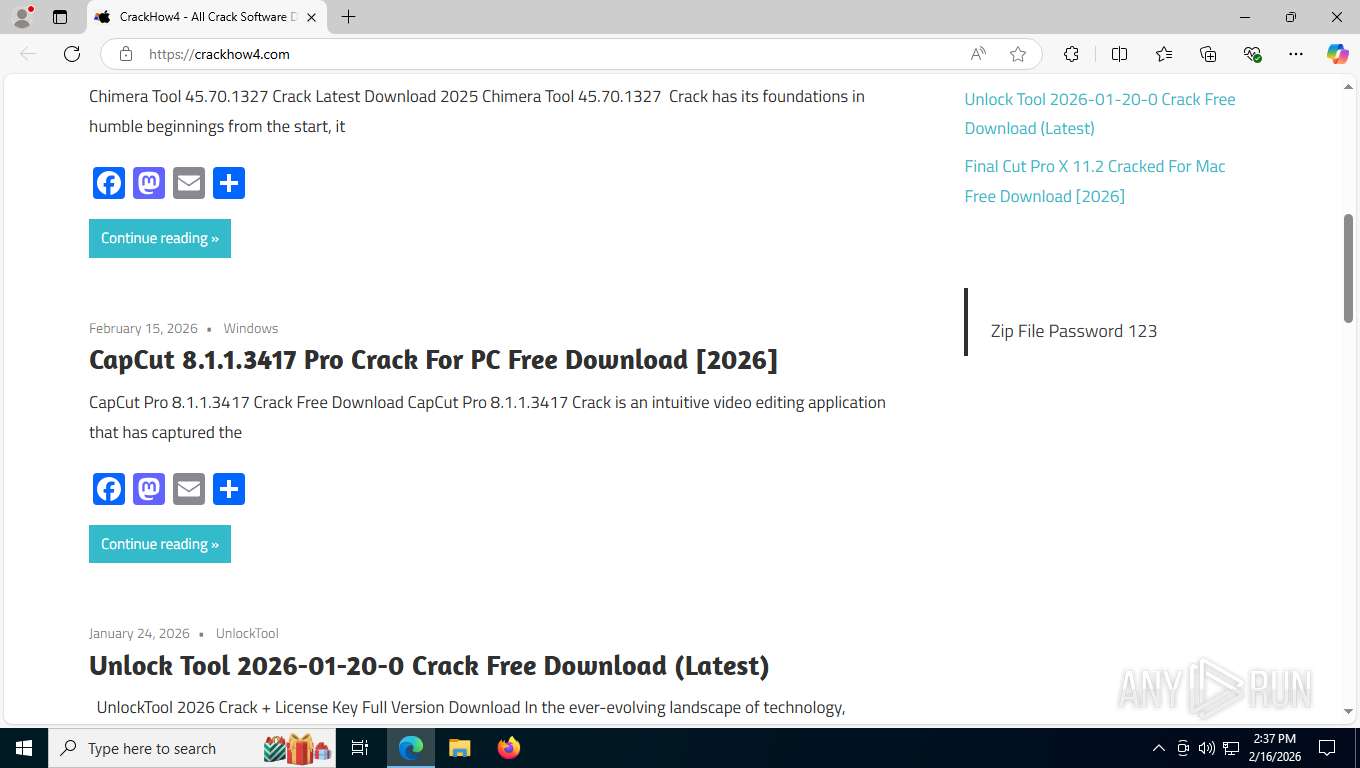Show hidden system tray icons

tap(1159, 748)
